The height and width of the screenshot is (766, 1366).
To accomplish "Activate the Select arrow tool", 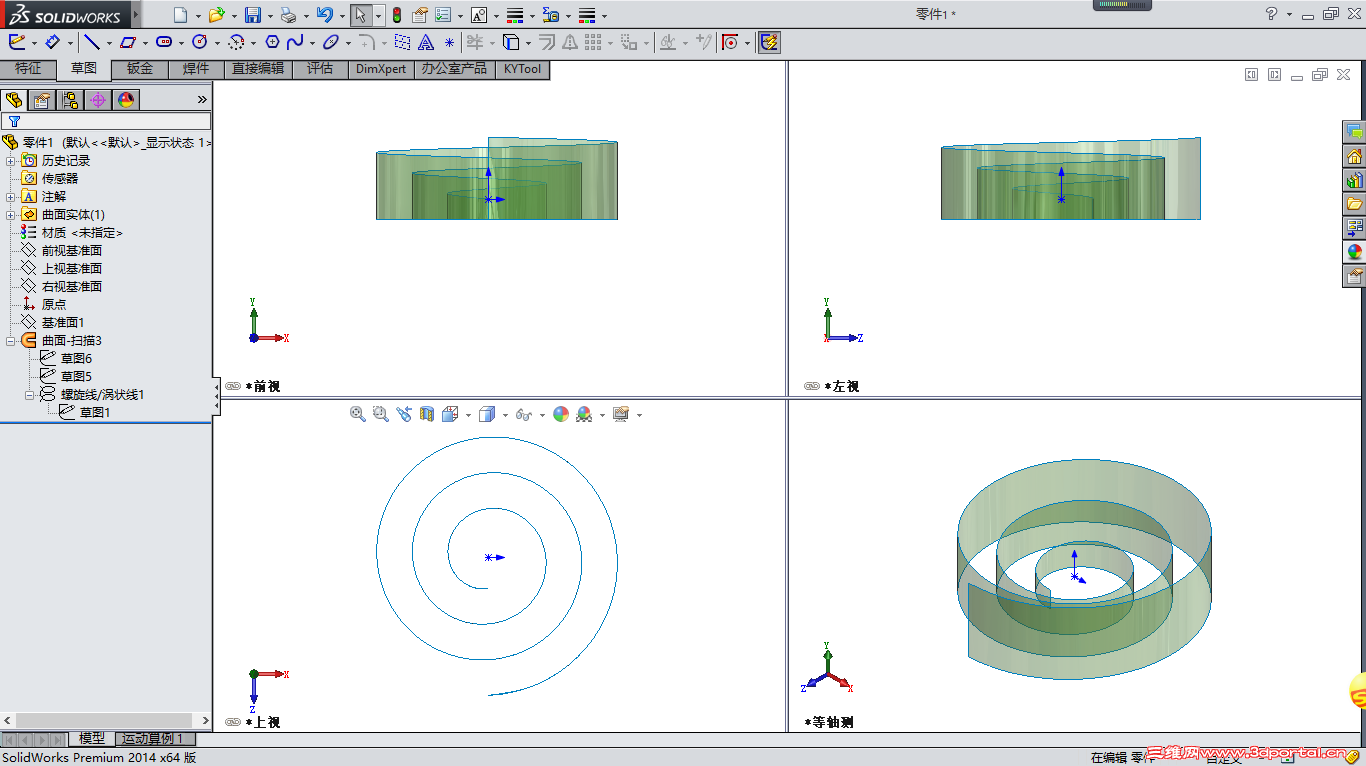I will pos(360,15).
